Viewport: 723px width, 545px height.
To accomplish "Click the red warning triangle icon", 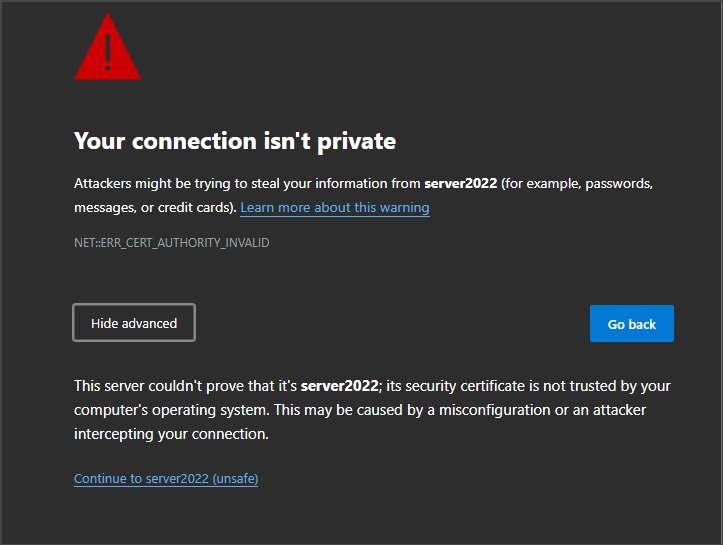I will pyautogui.click(x=107, y=47).
